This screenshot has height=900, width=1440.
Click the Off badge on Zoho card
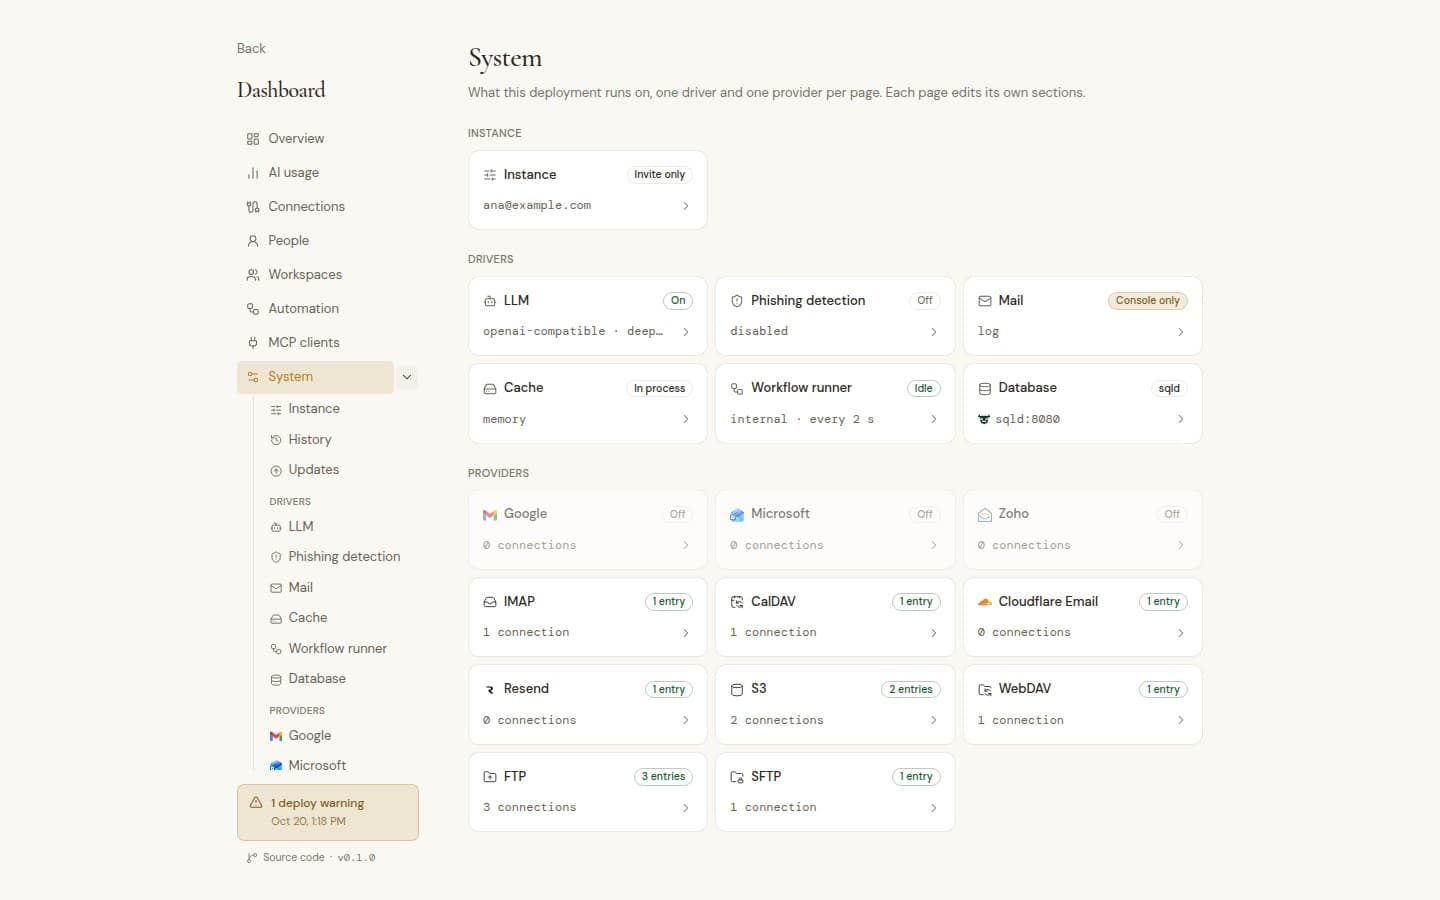(x=1172, y=514)
